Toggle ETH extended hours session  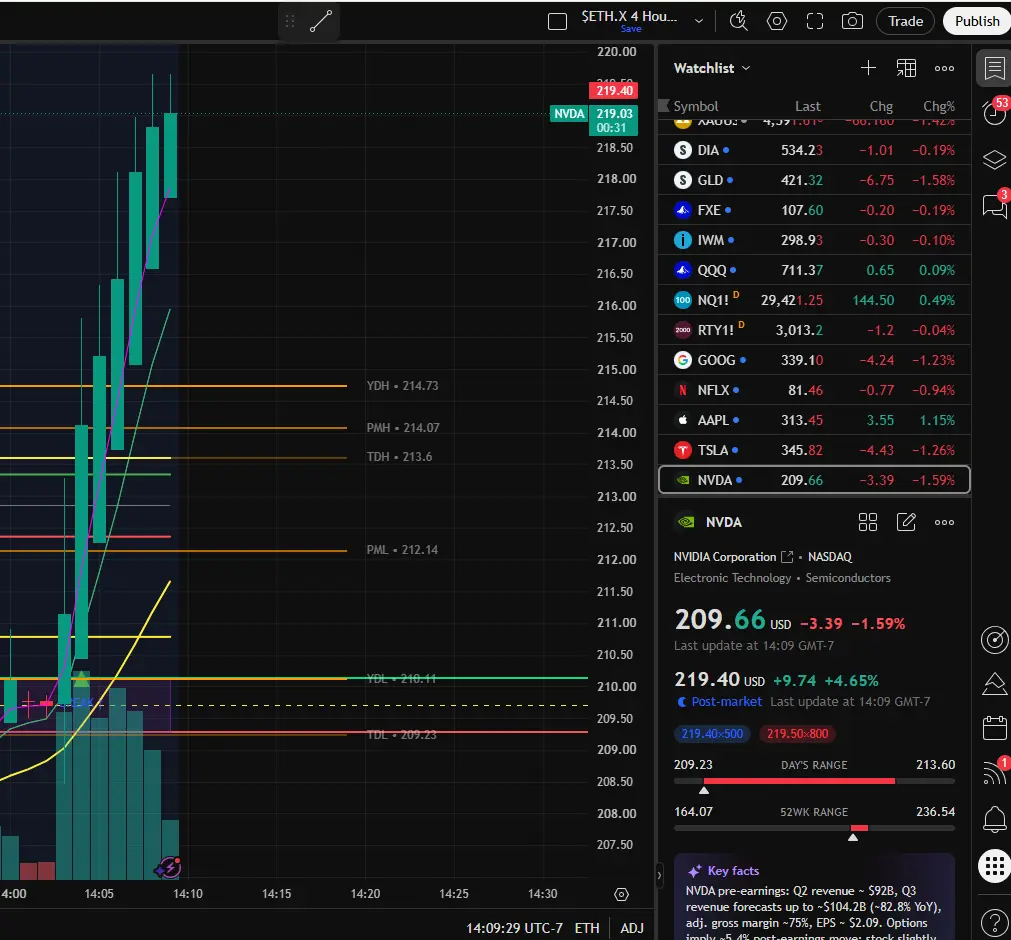click(587, 928)
